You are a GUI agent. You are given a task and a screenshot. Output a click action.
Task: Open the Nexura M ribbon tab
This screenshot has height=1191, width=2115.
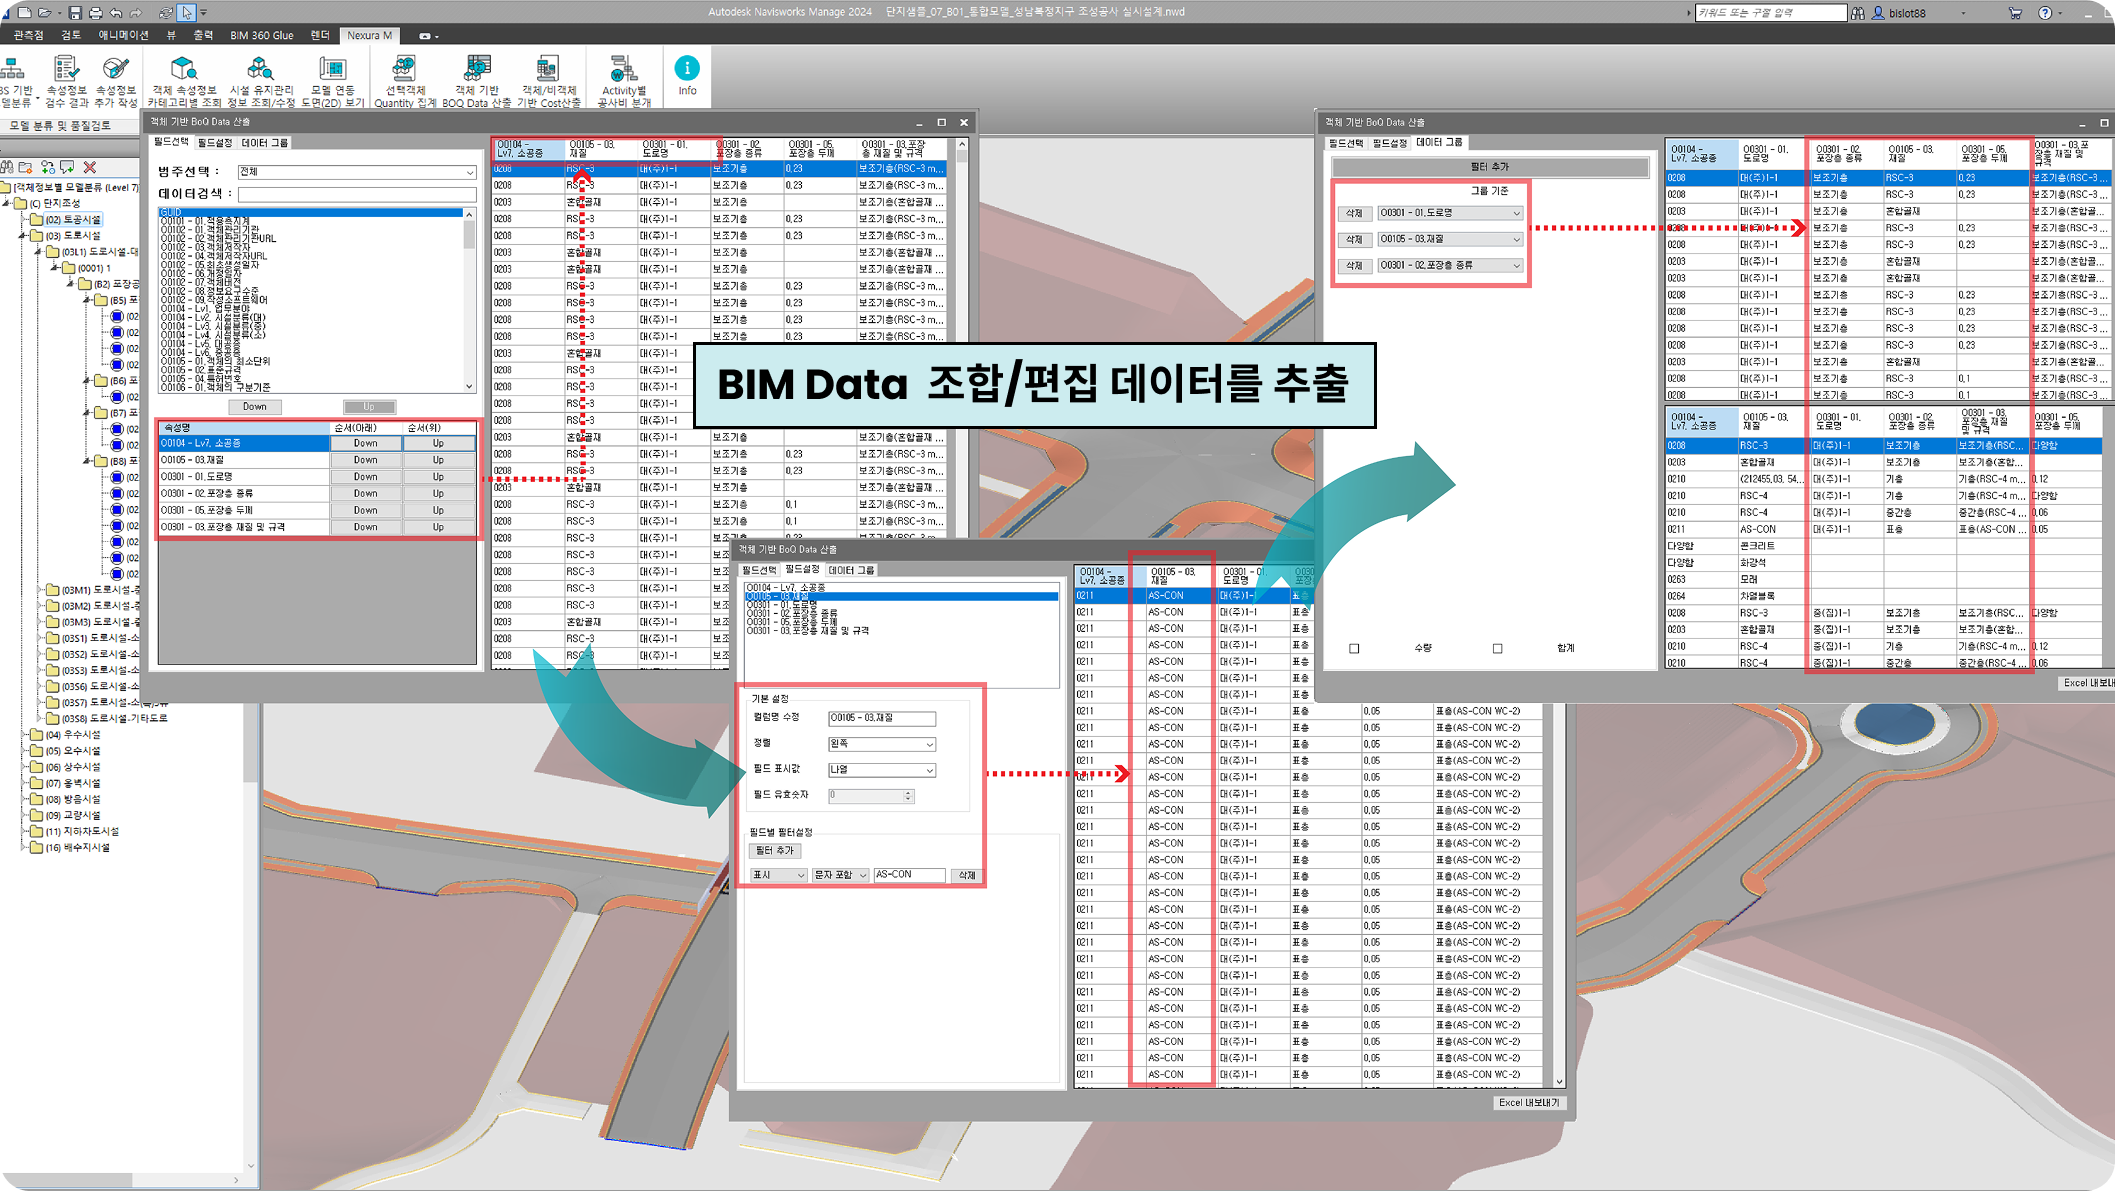(369, 35)
